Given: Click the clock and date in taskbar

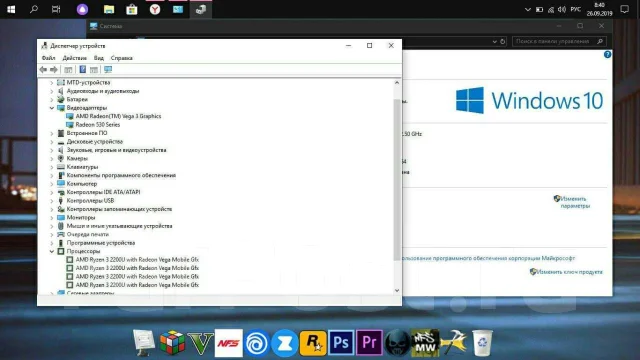Looking at the screenshot, I should (x=599, y=9).
